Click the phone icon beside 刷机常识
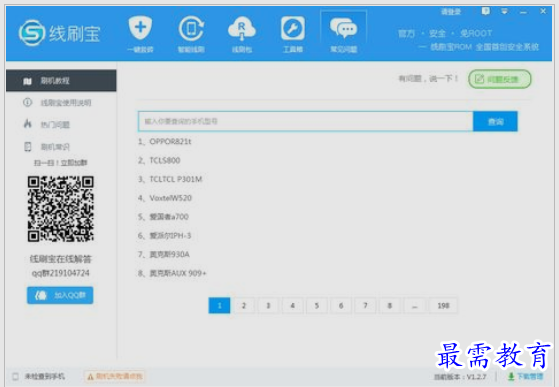 click(x=27, y=146)
